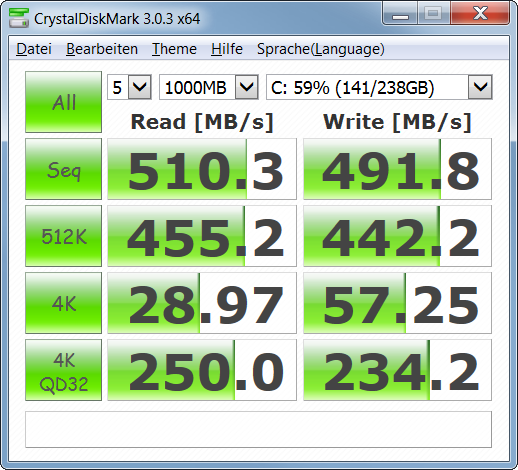Click the 512K read result 455.2
Screen dimensions: 518x470
202,236
